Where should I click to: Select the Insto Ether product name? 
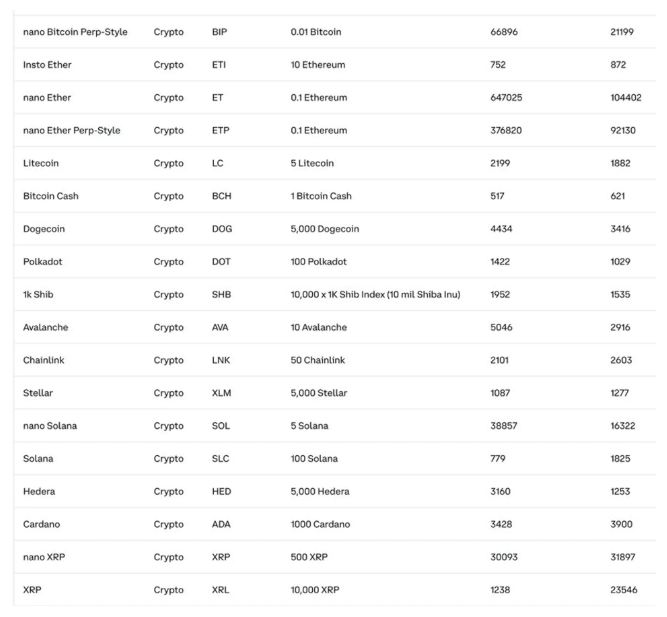[47, 65]
